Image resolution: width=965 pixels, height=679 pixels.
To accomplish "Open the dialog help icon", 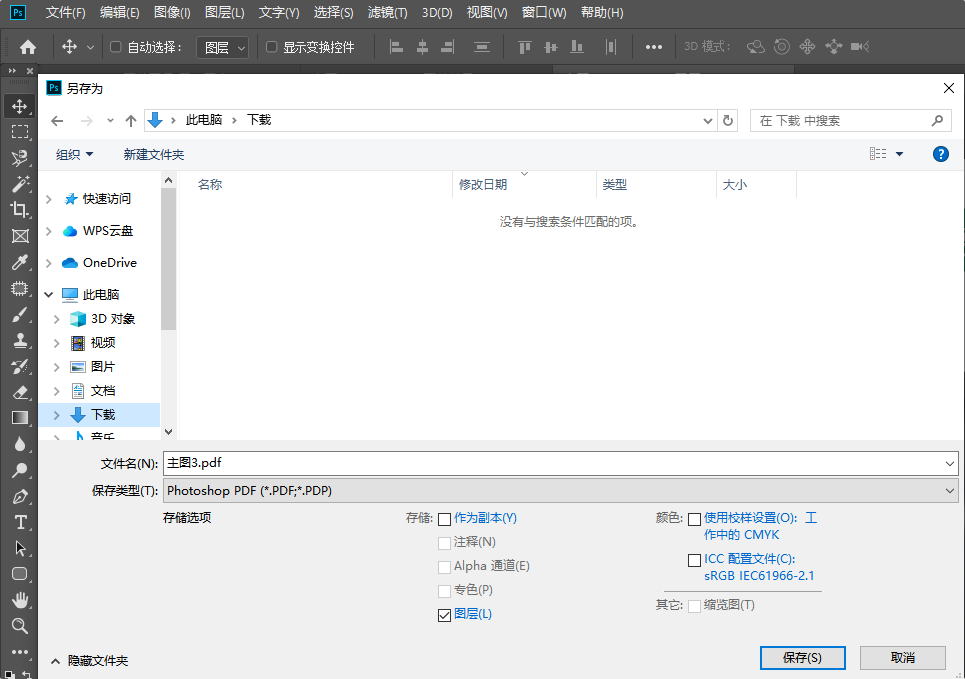I will click(940, 154).
